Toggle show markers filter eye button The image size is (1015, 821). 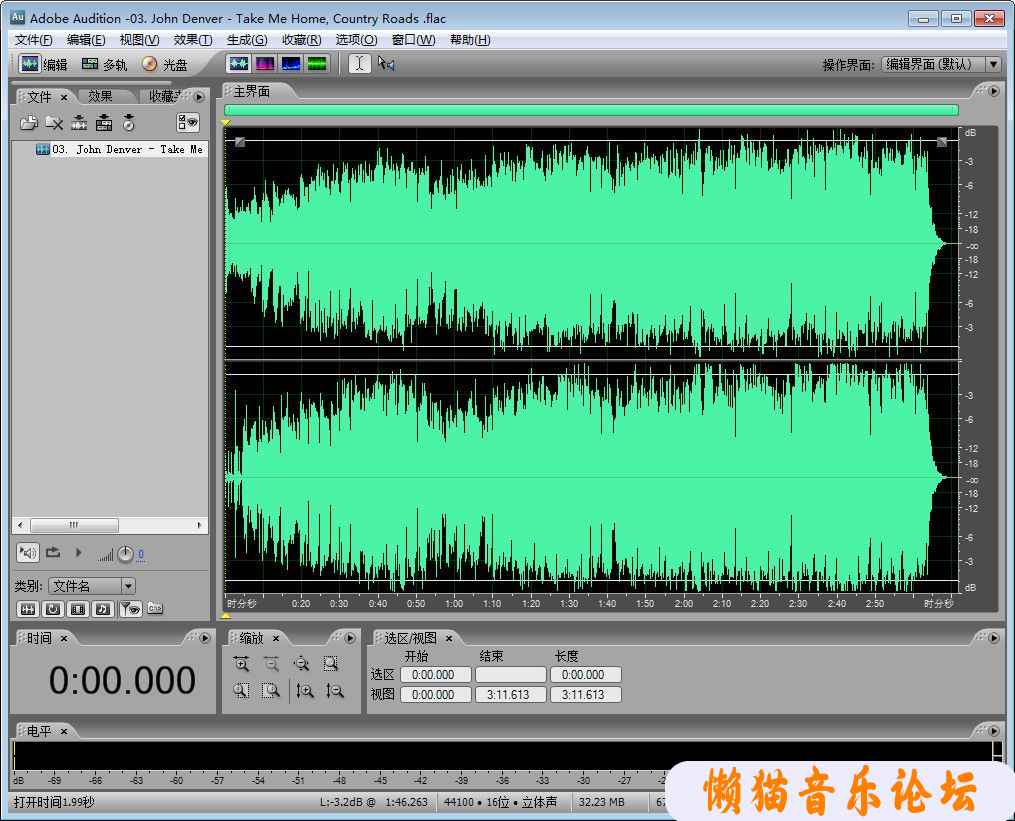click(x=130, y=609)
